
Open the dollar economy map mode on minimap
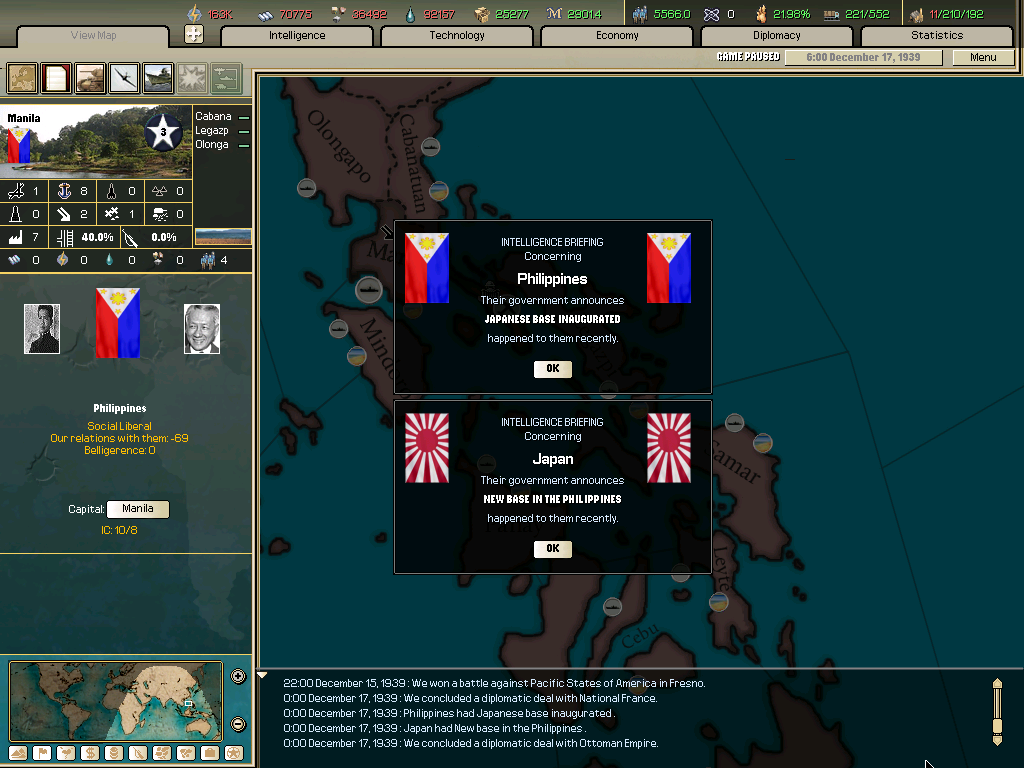point(90,753)
